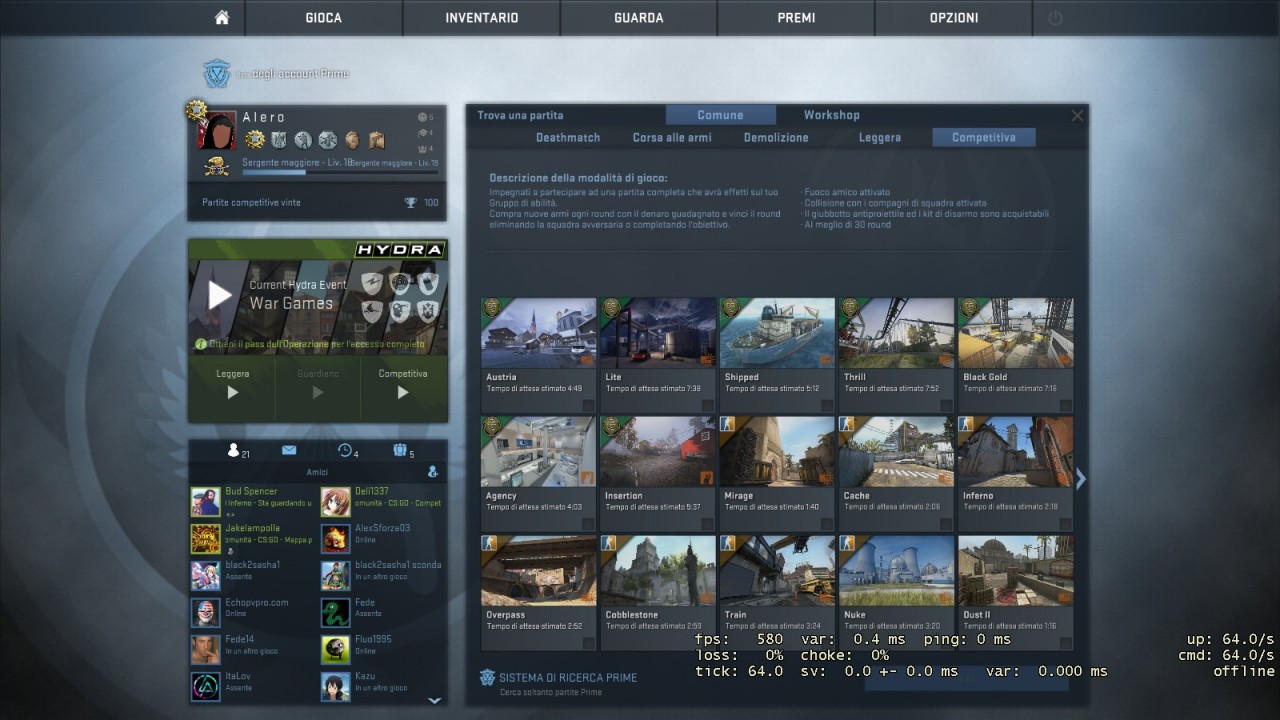This screenshot has height=720, width=1280.
Task: Expand friends list with down chevron
Action: [434, 701]
